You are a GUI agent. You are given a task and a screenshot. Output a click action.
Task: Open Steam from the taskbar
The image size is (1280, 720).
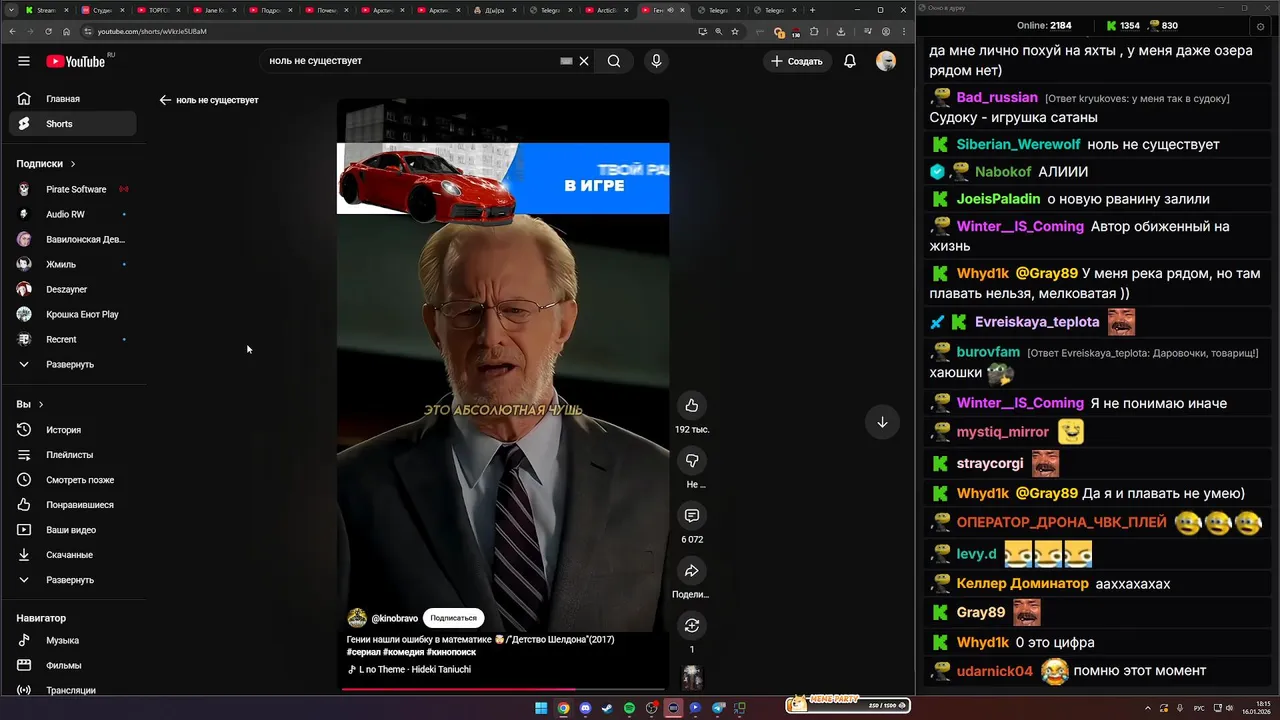click(x=607, y=708)
